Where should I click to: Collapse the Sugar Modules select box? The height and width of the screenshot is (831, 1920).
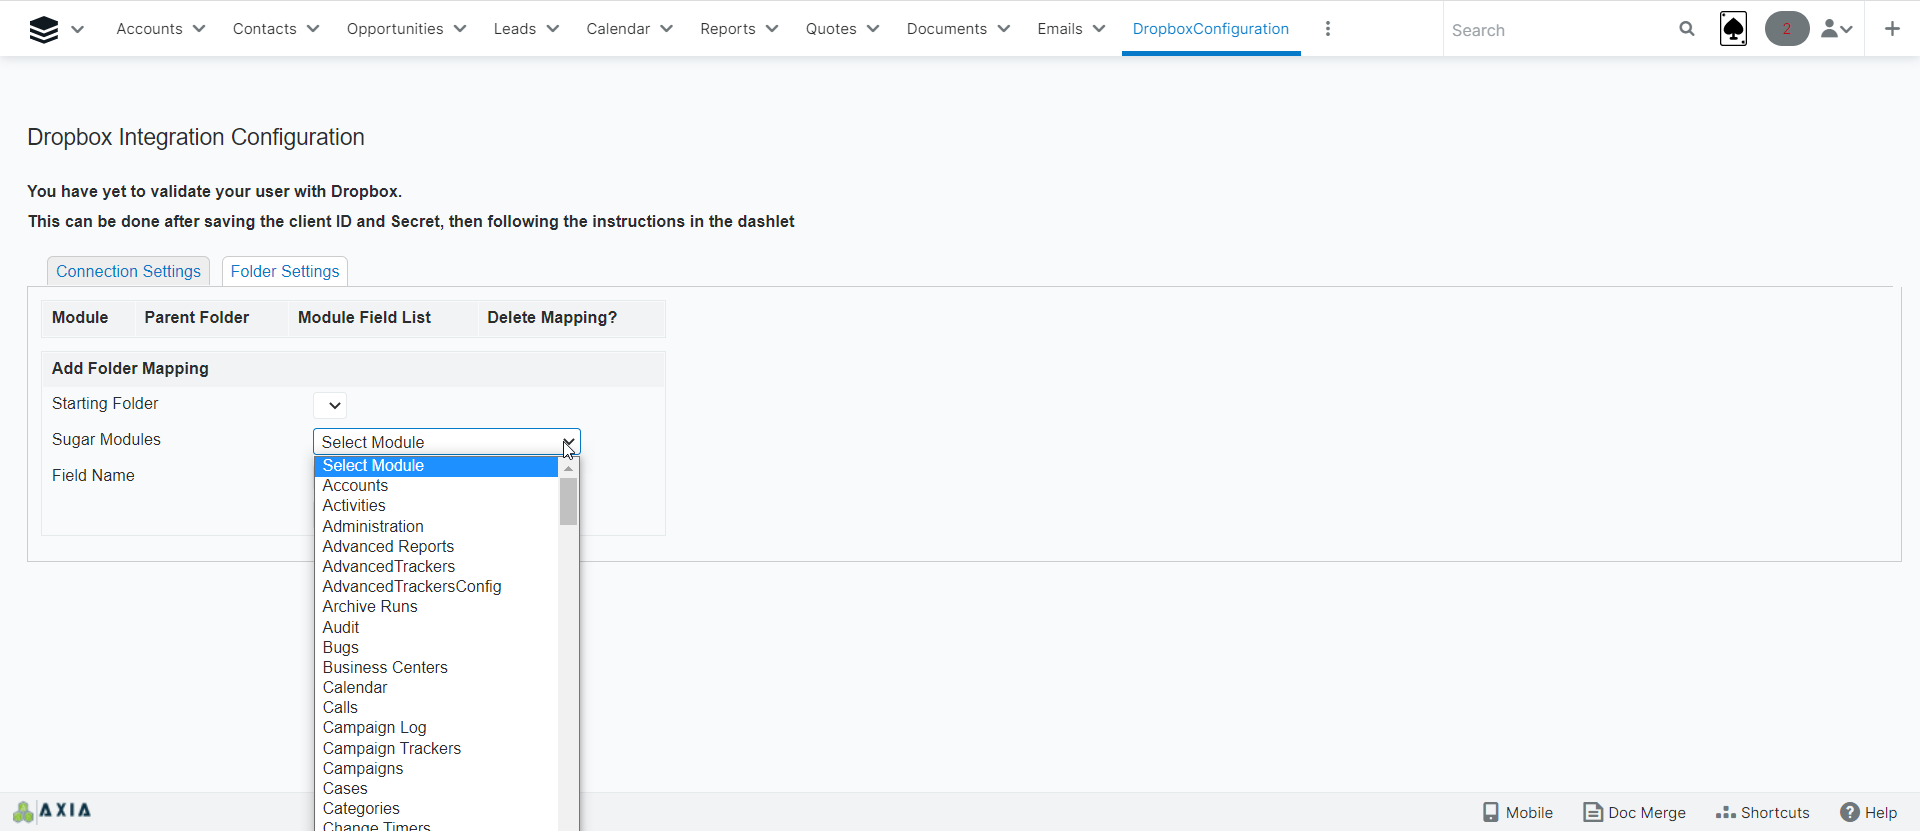447,442
